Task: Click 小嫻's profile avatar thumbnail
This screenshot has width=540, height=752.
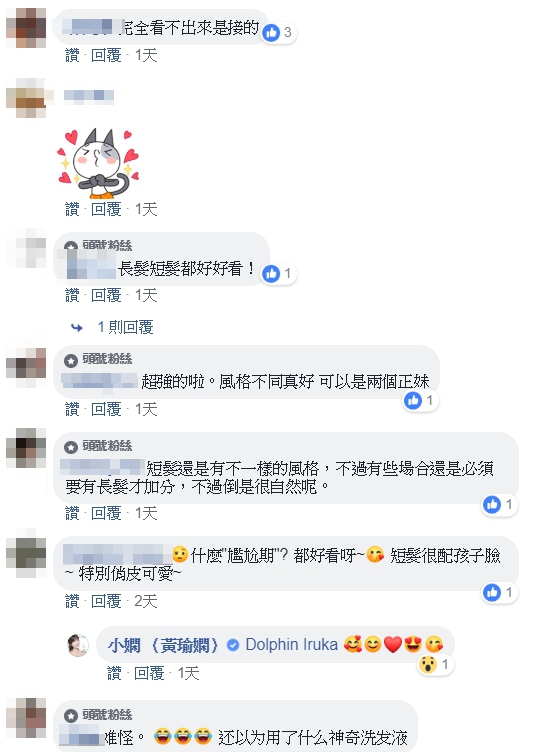Action: pyautogui.click(x=78, y=645)
